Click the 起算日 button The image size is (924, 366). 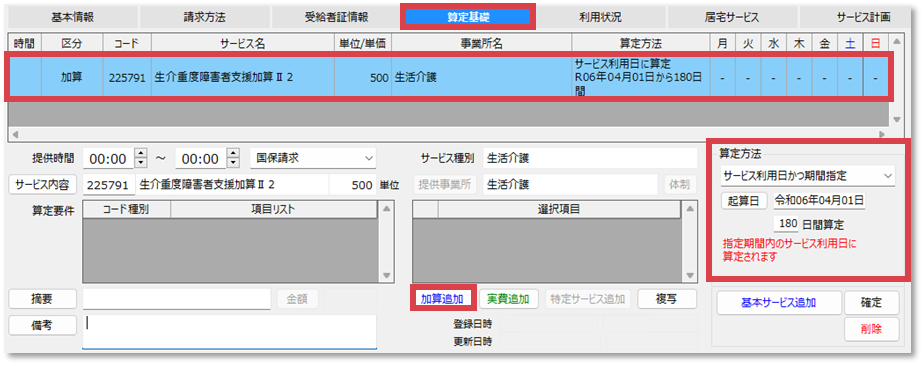(744, 200)
